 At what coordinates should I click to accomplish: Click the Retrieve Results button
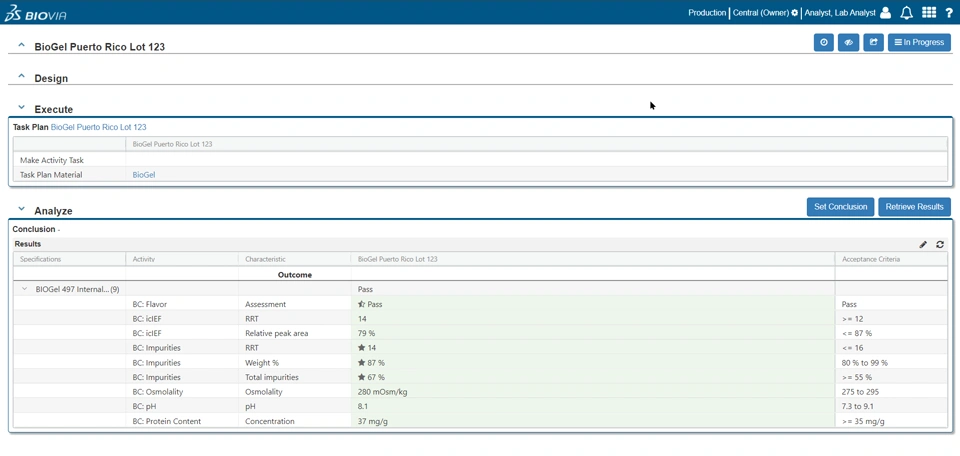914,207
